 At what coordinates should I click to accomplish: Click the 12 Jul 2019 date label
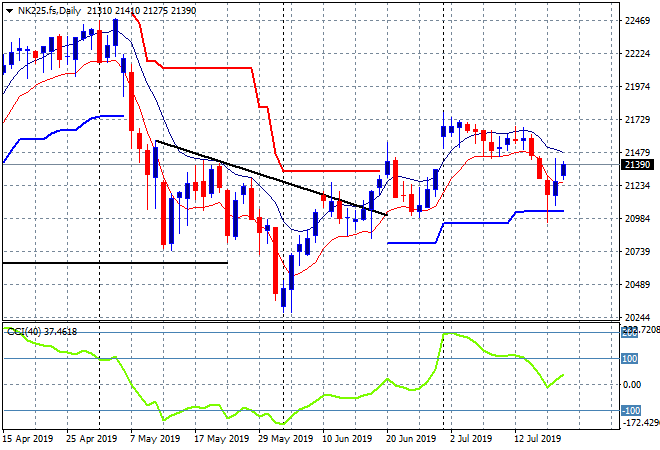point(537,439)
